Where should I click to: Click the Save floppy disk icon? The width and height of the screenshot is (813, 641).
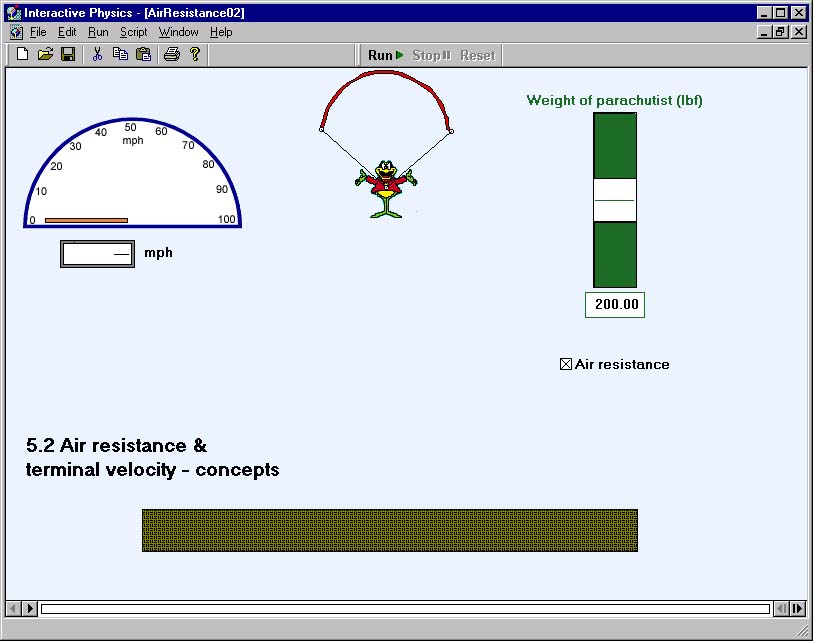coord(68,54)
